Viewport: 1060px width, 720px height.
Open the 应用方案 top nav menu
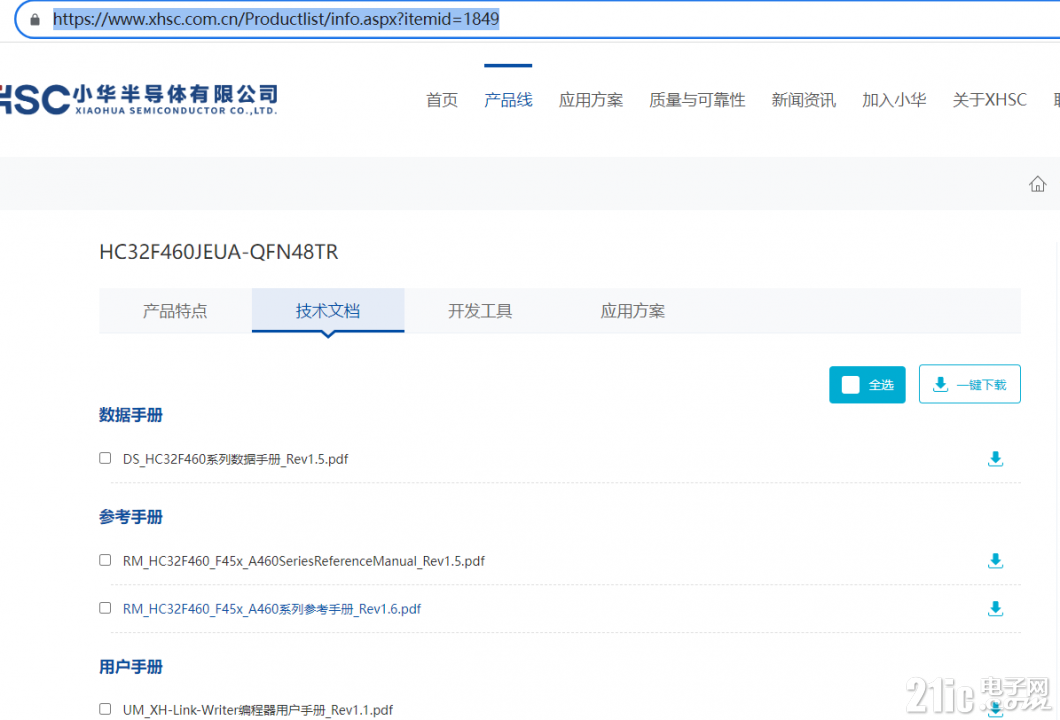point(591,100)
